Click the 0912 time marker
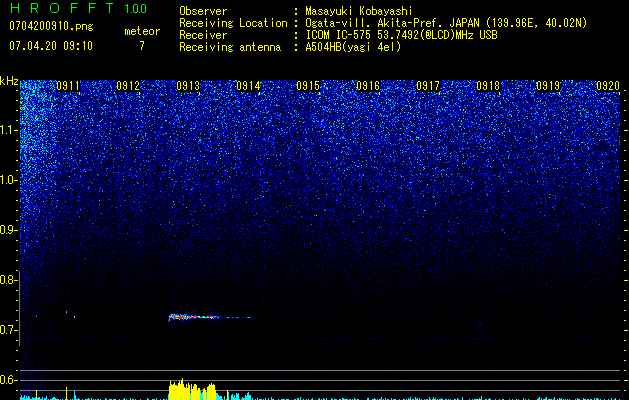The width and height of the screenshot is (629, 400). tap(128, 86)
